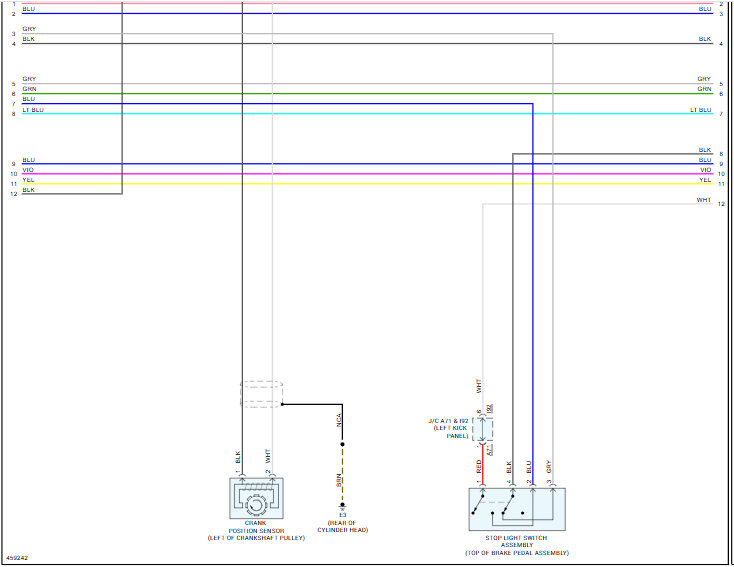Click the WHT label on crank sensor pin 2 wire
Viewport: 734px width, 567px height.
(x=268, y=456)
